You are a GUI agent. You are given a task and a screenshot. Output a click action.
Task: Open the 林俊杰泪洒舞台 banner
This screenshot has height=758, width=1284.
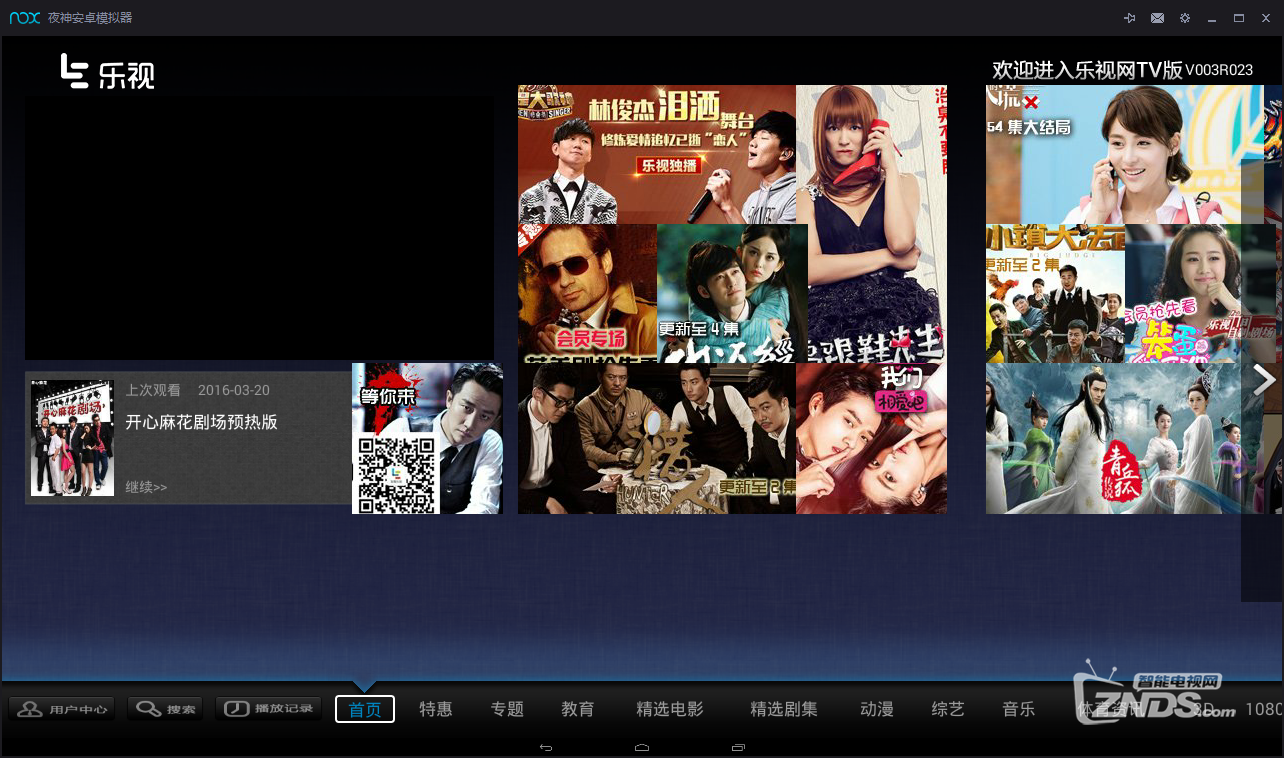tap(657, 154)
